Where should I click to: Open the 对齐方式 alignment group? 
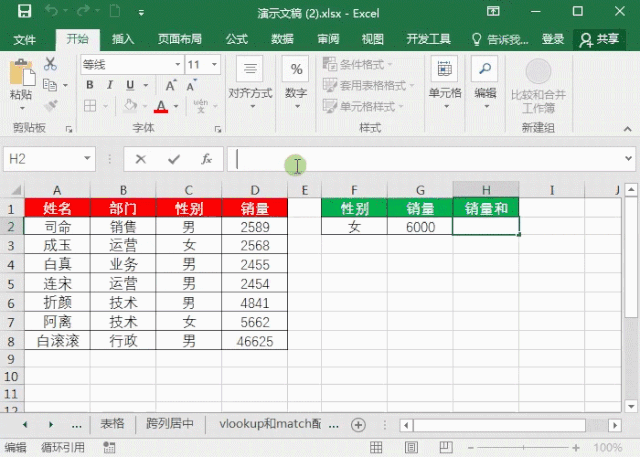pyautogui.click(x=250, y=84)
